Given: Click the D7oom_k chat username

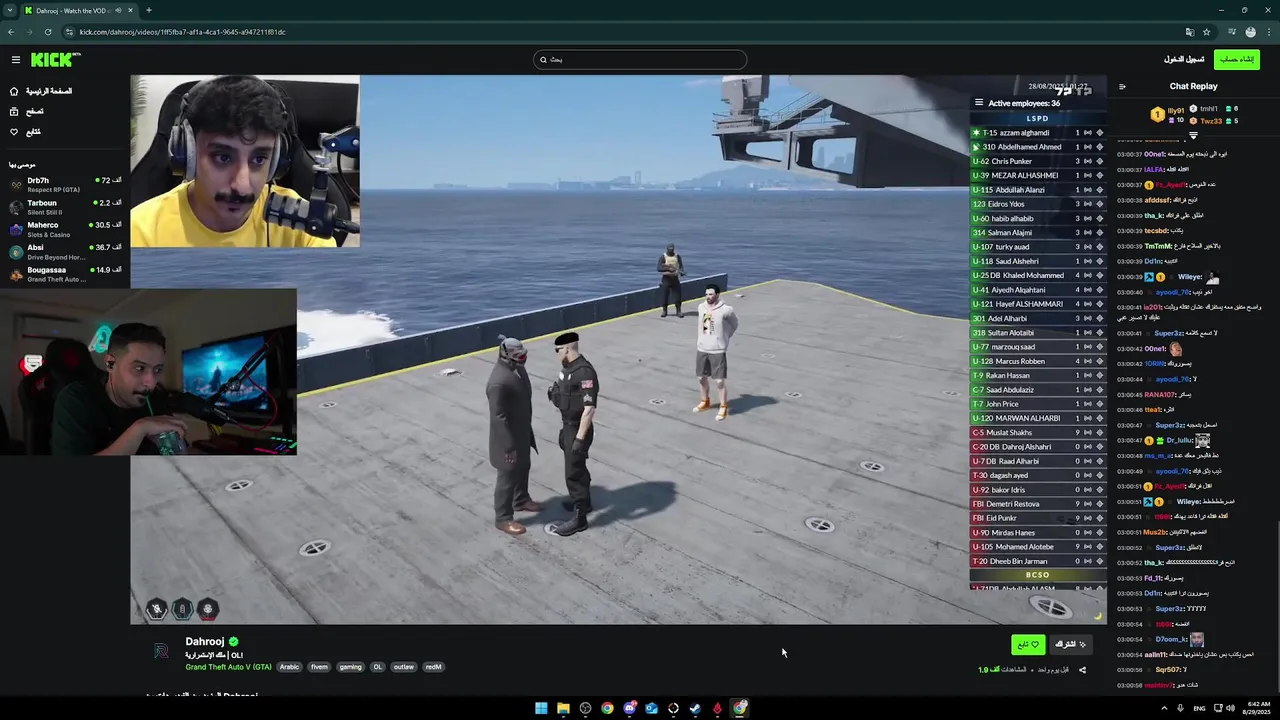Looking at the screenshot, I should 1170,639.
